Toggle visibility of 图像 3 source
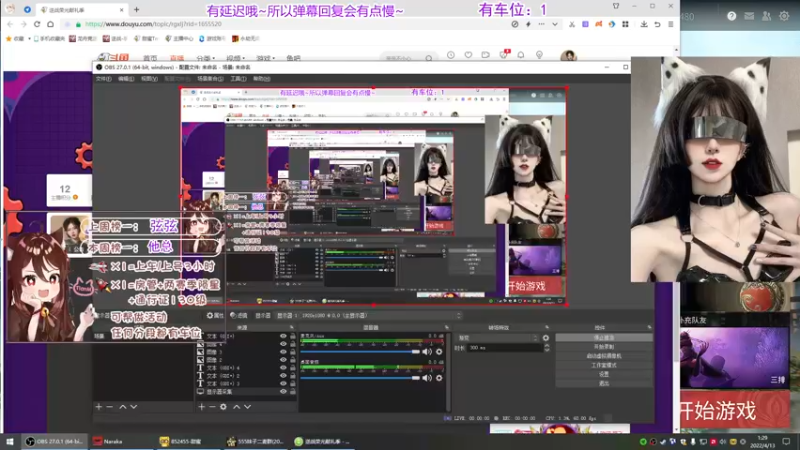The image size is (800, 450). tap(283, 352)
